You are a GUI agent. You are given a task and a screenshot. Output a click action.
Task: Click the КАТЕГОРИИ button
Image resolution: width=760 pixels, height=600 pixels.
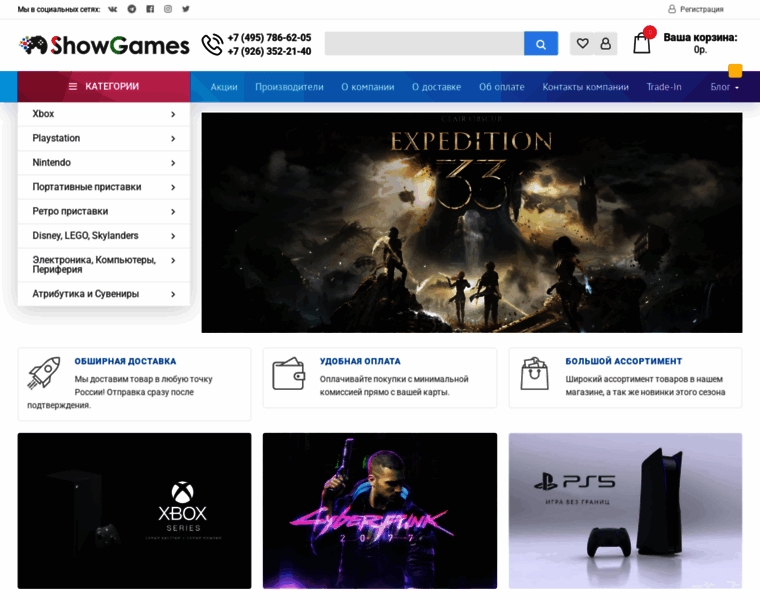tap(104, 86)
